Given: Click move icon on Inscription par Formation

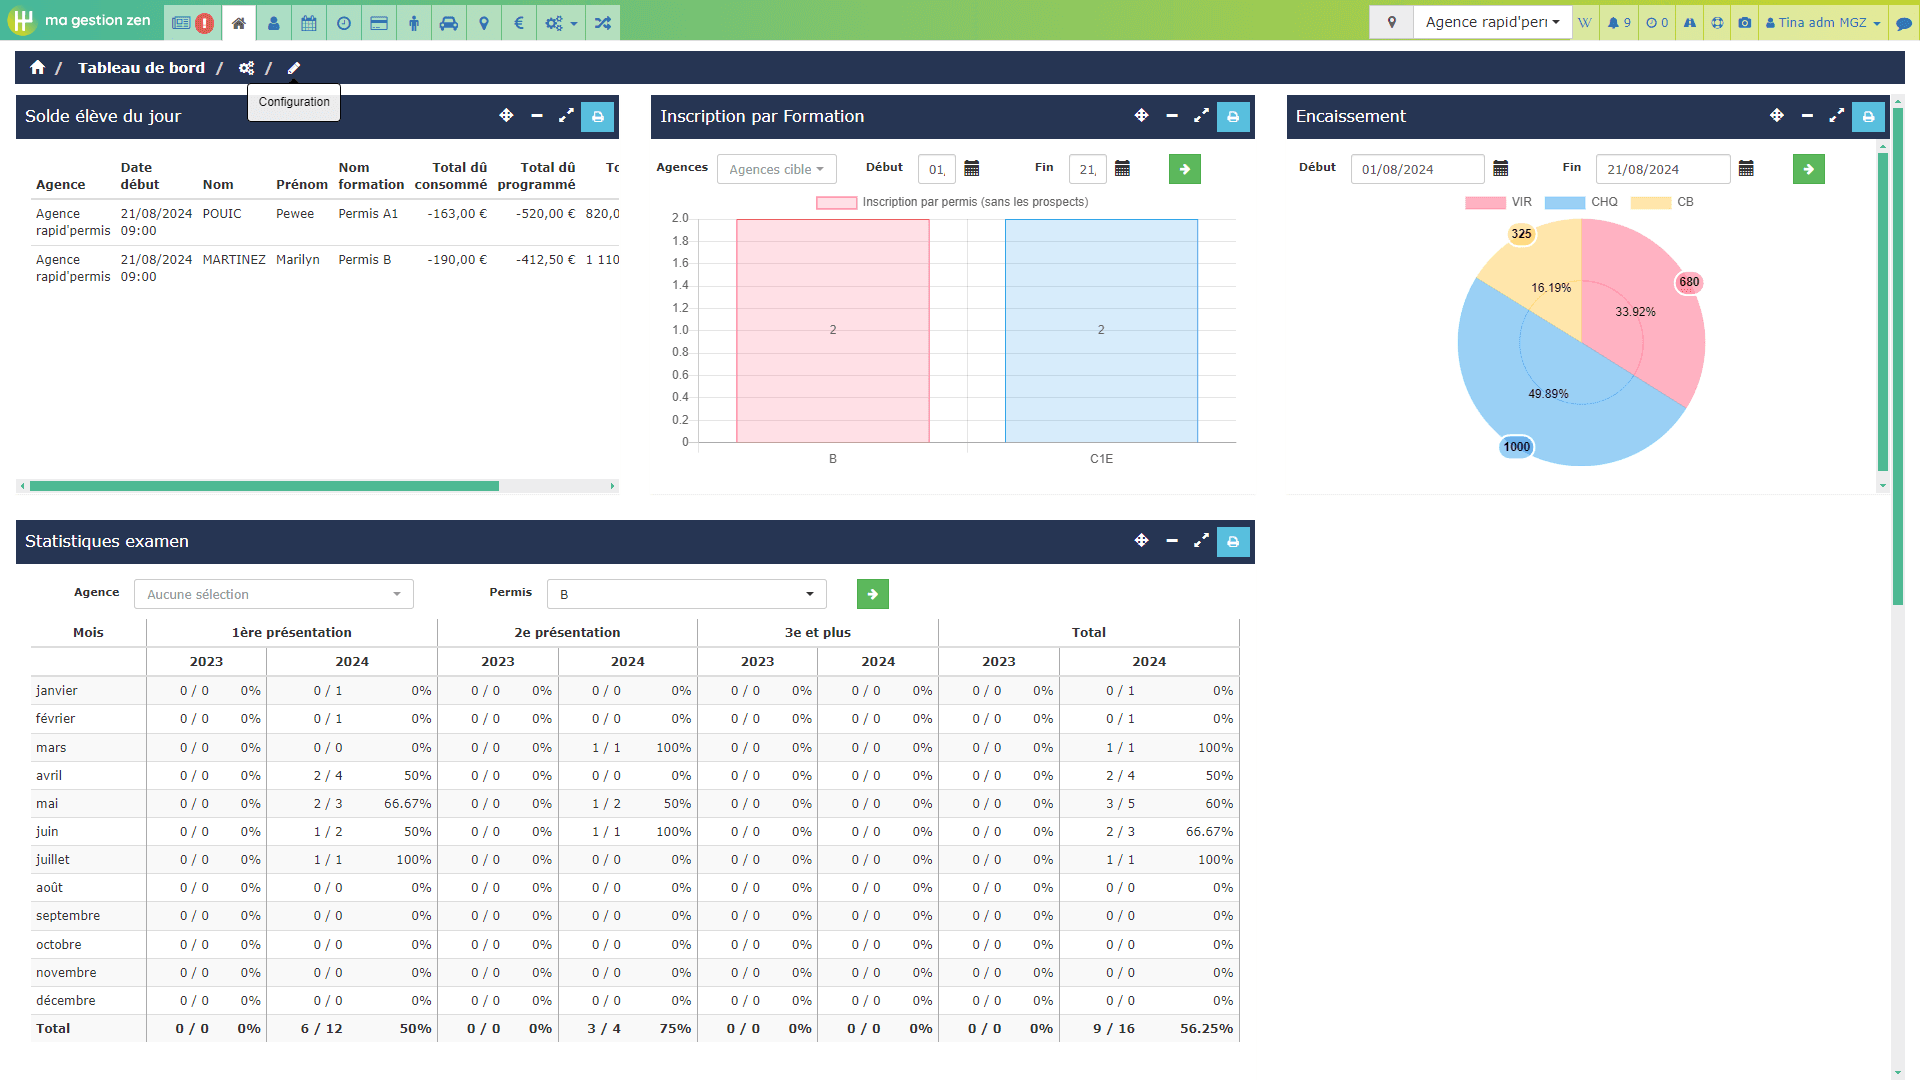Looking at the screenshot, I should [1141, 116].
